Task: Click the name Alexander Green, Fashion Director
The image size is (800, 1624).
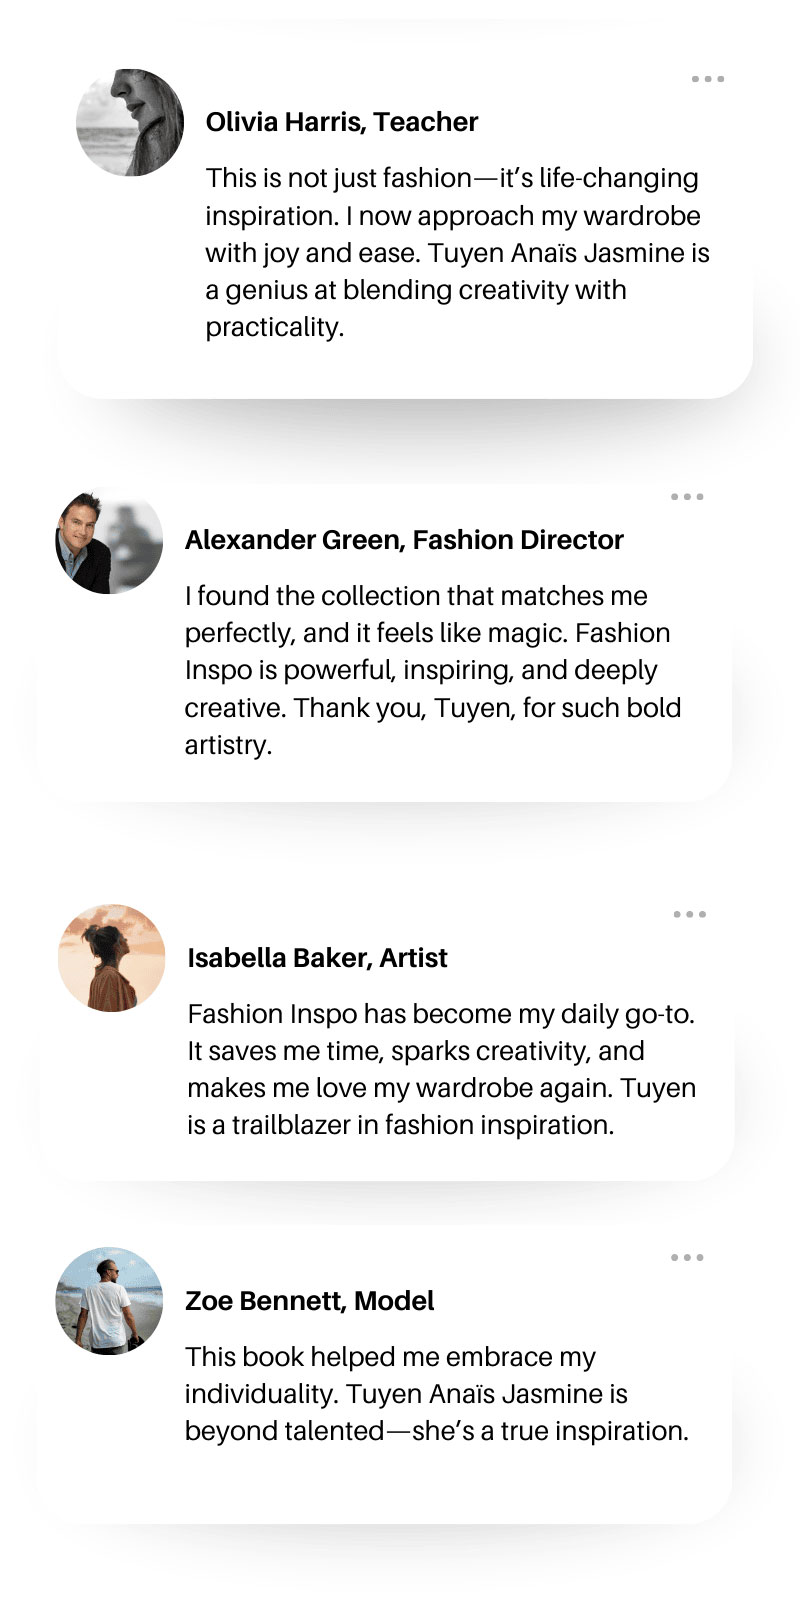Action: [x=404, y=540]
